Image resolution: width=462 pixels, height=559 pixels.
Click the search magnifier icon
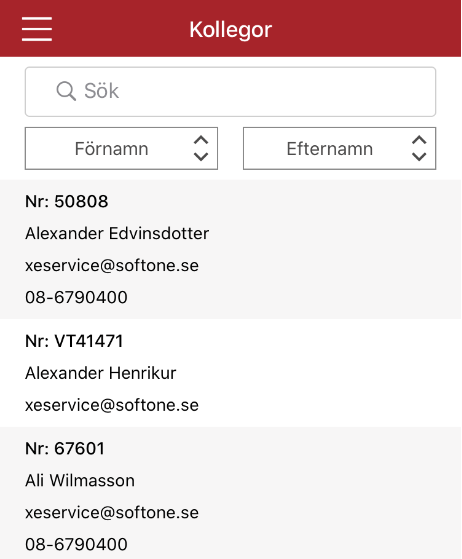[x=66, y=91]
